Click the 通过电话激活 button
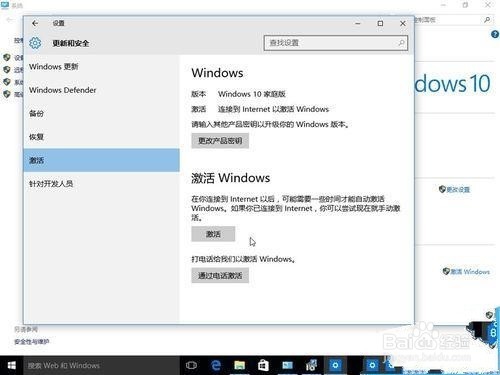 coord(220,276)
